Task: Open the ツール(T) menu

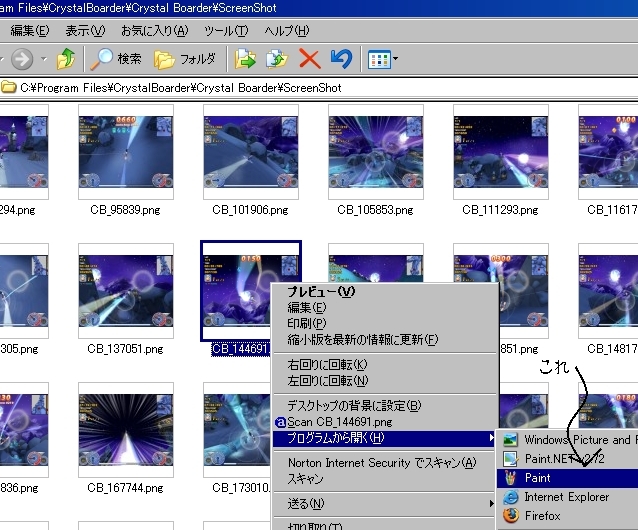Action: click(225, 31)
